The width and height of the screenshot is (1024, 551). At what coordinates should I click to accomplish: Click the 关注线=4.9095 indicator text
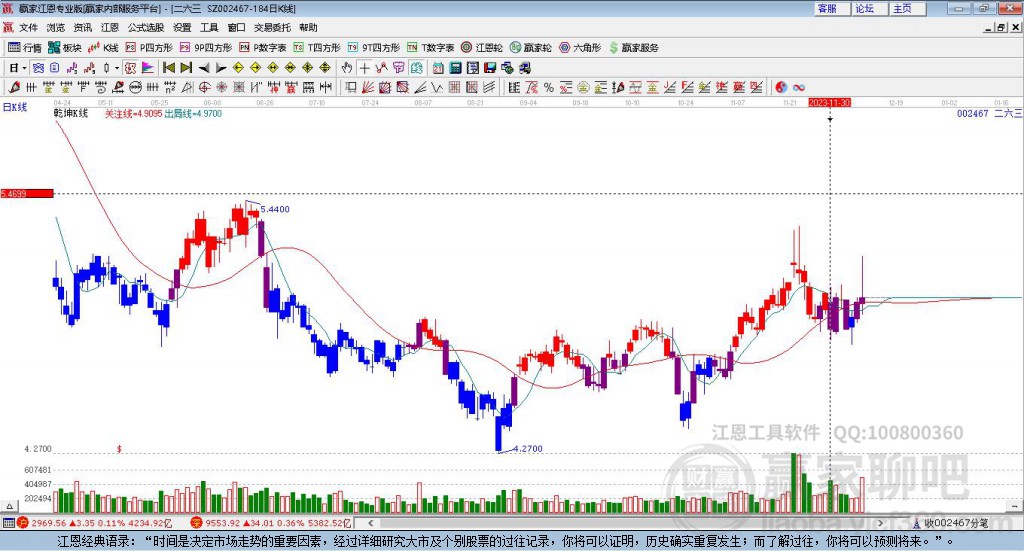133,114
